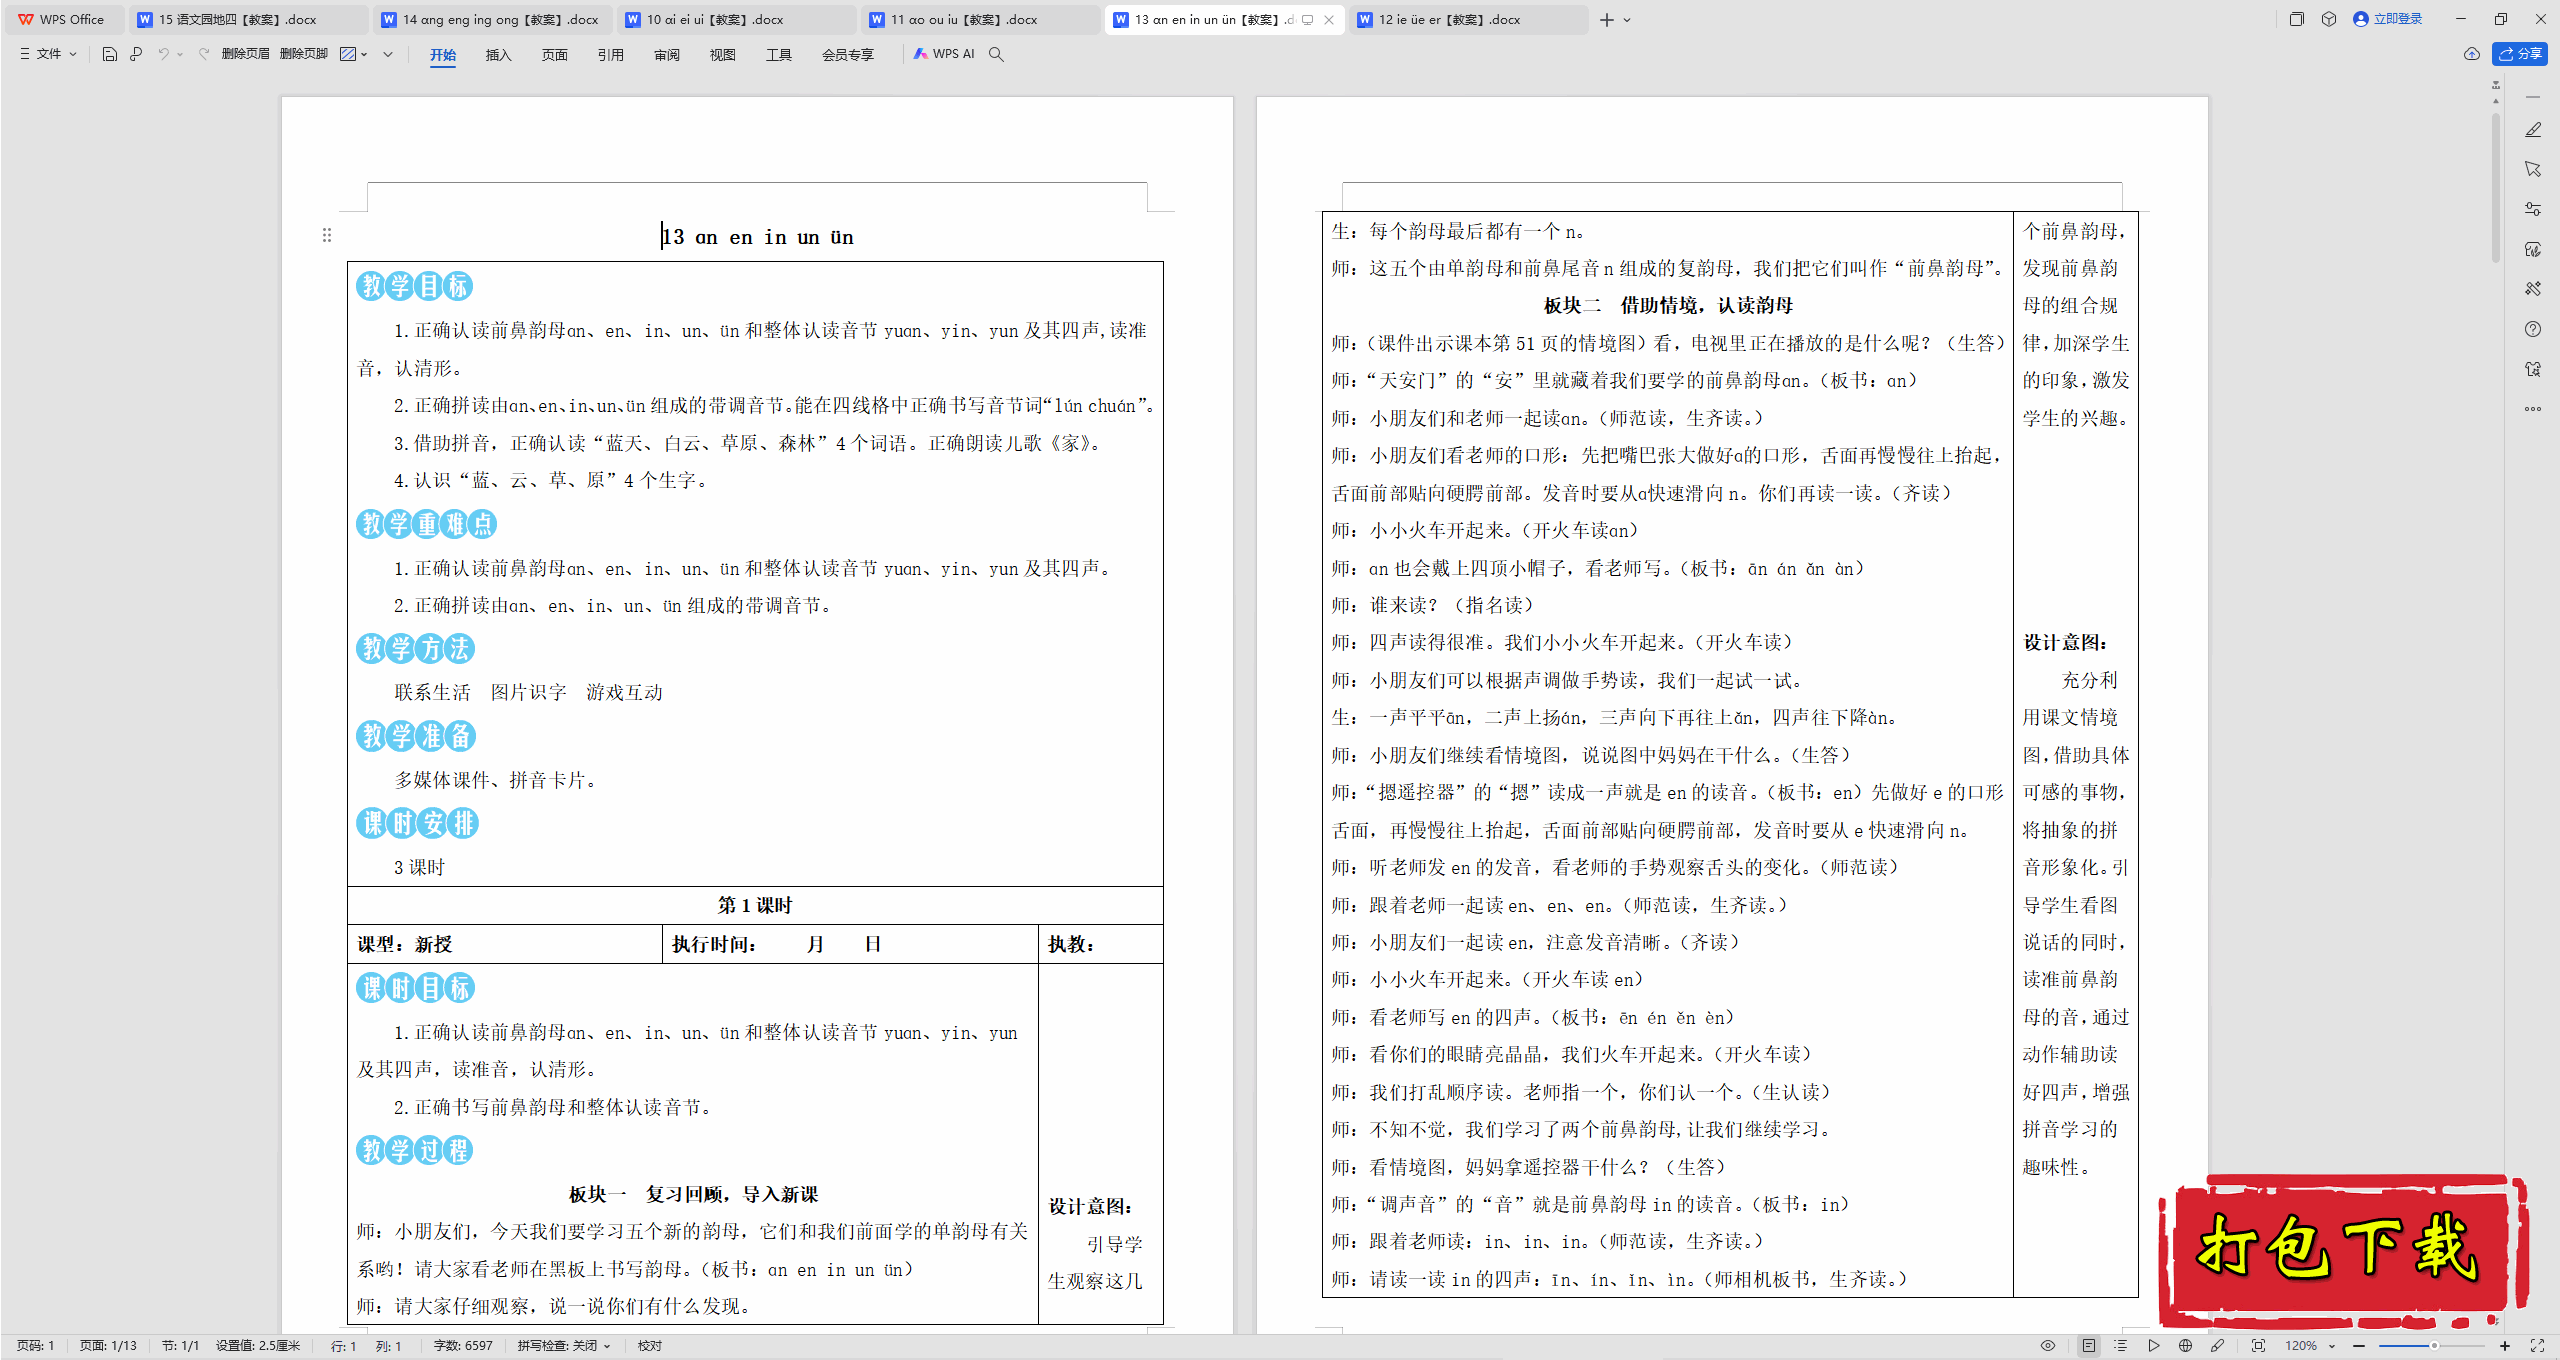The width and height of the screenshot is (2560, 1360).
Task: Click the assistant icon below help in sidebar
Action: (x=2533, y=369)
